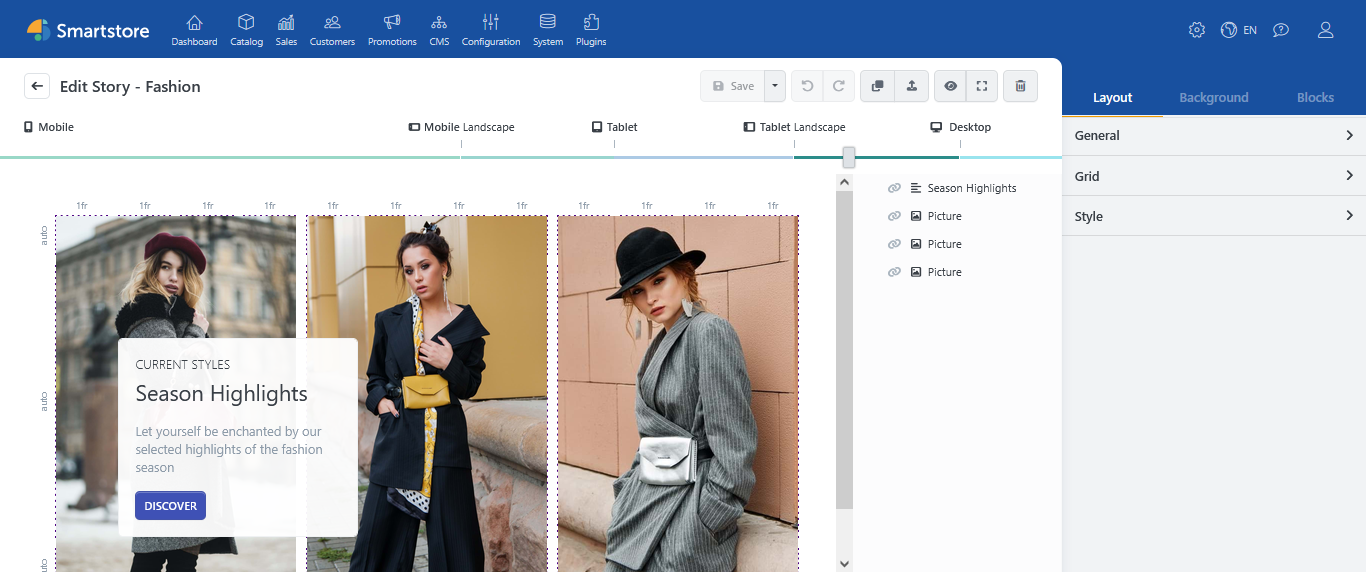Open the help chat bubble icon
Screen dimensions: 1366x572
(x=1281, y=30)
